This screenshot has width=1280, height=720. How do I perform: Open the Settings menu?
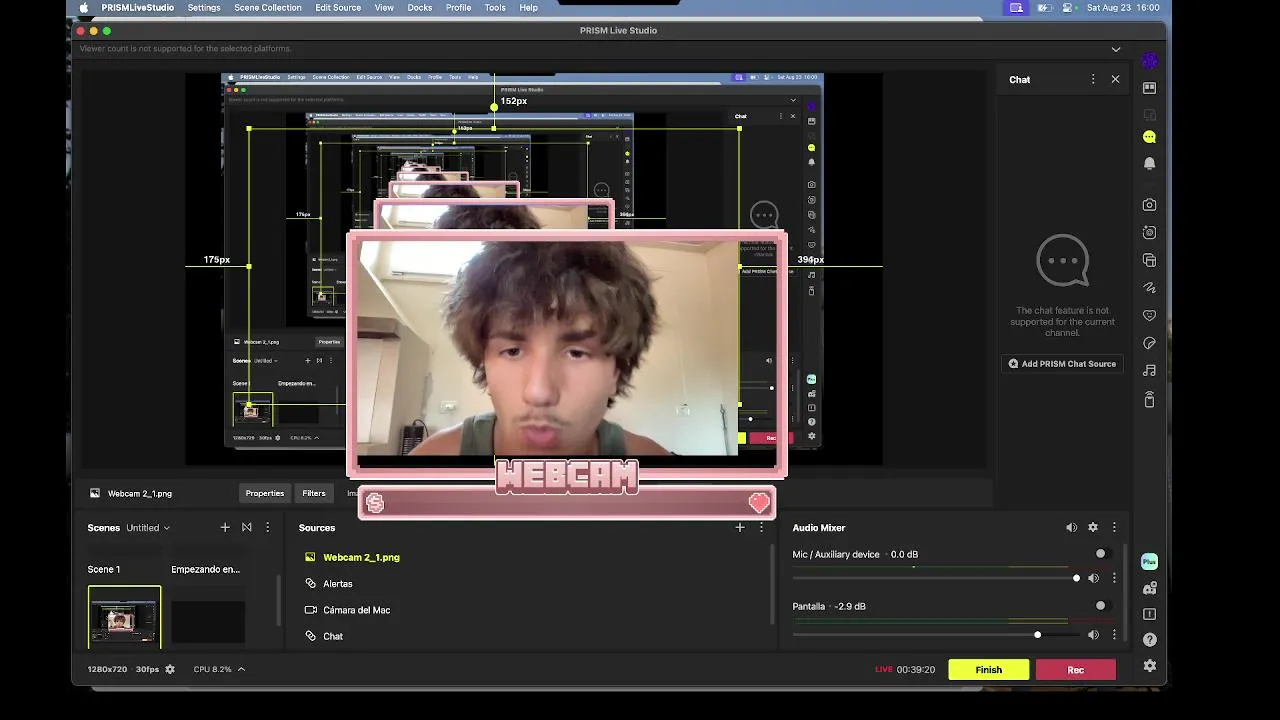[204, 8]
